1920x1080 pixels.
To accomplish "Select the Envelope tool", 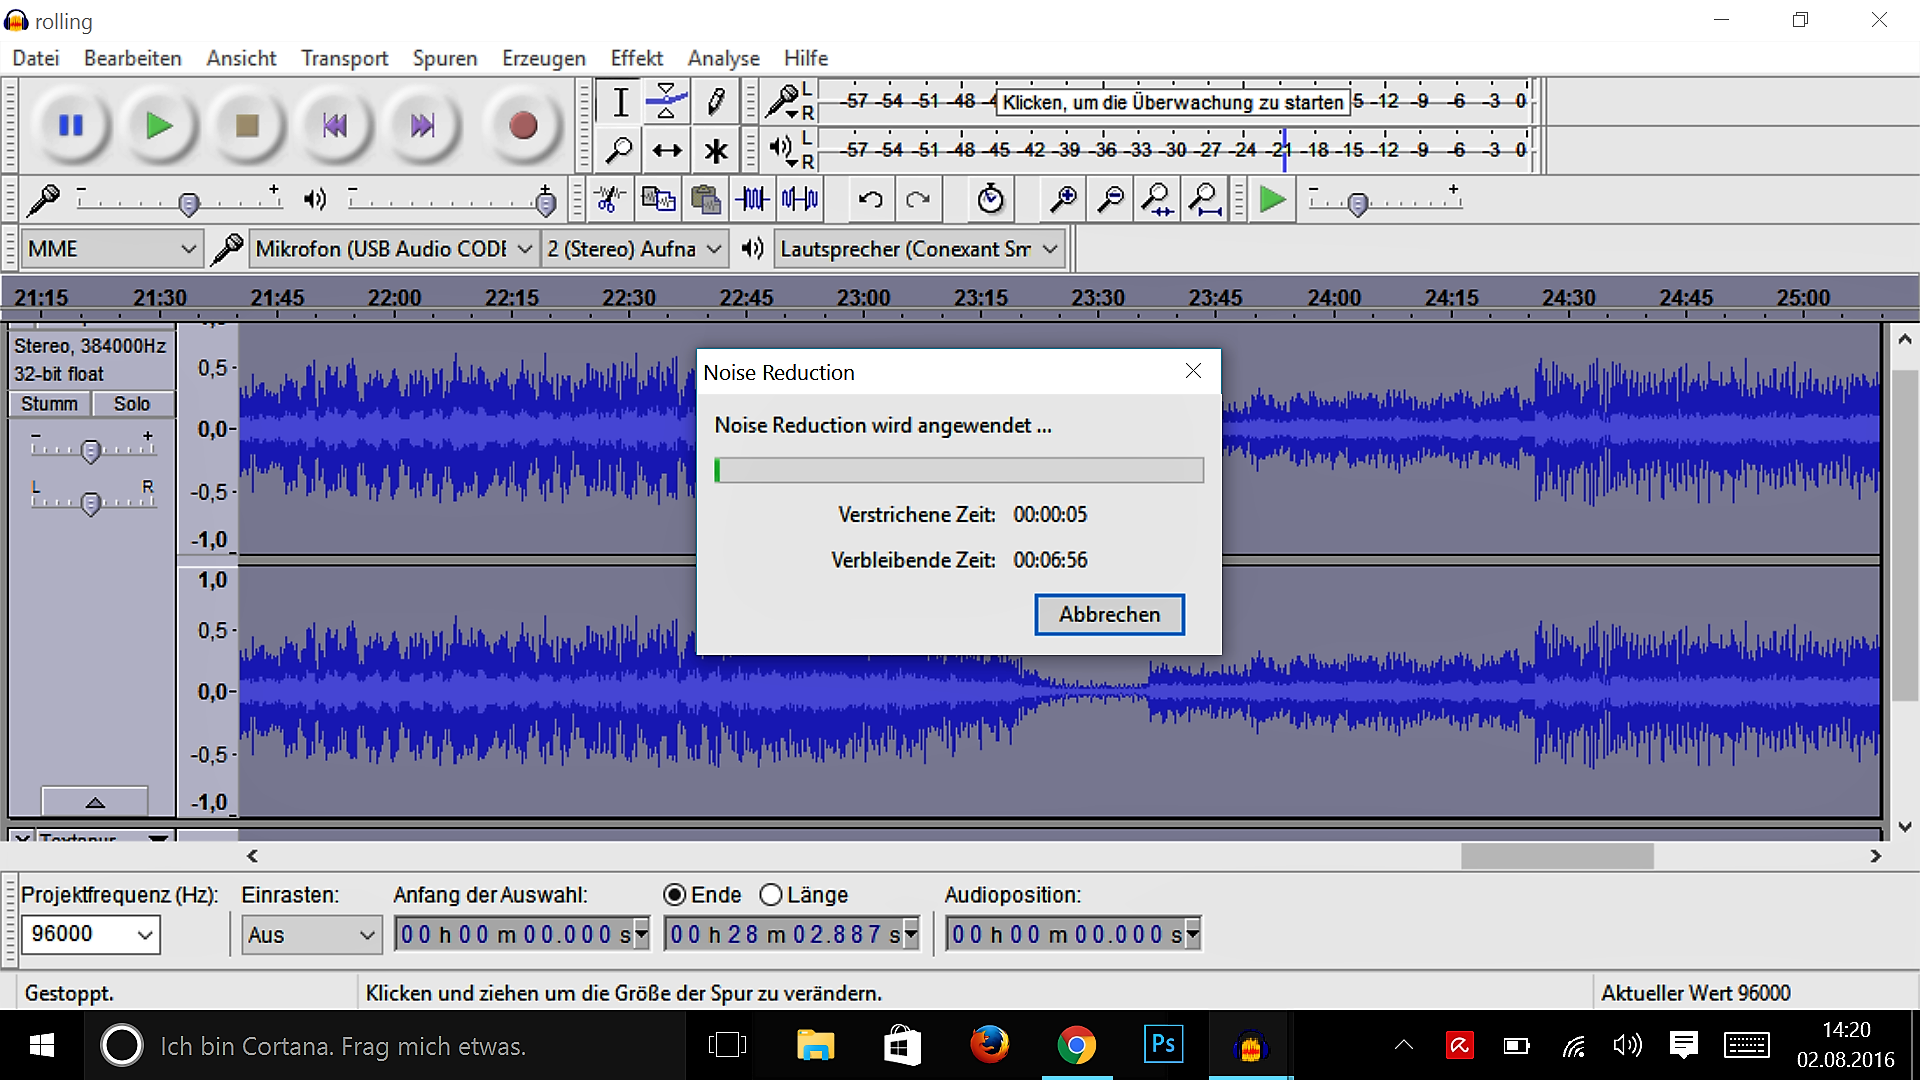I will tap(666, 101).
